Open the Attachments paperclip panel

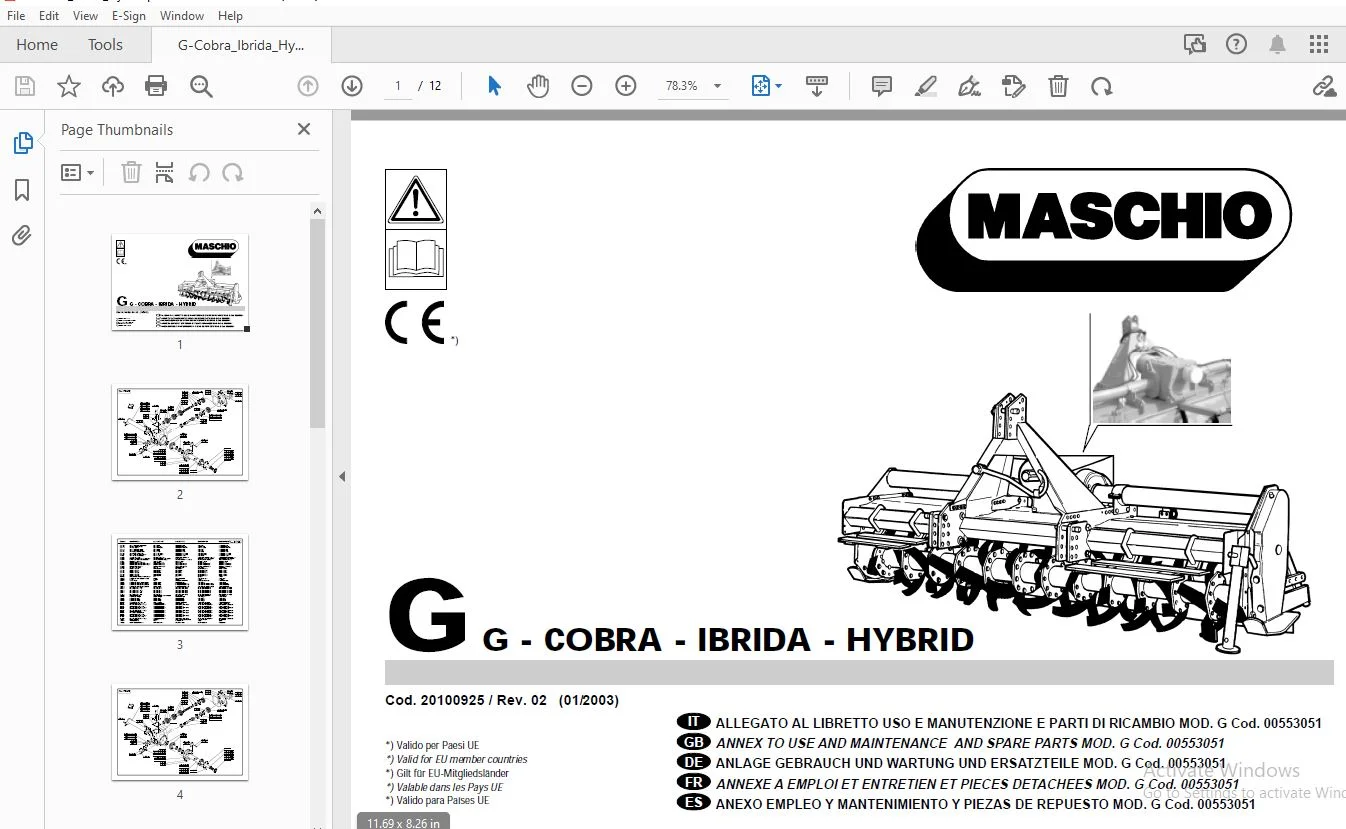22,235
